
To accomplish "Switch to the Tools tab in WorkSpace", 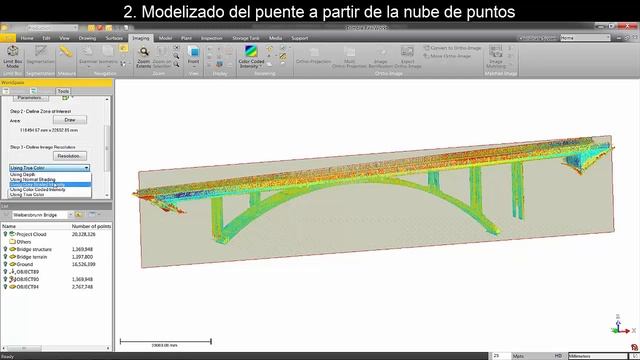I will click(63, 91).
